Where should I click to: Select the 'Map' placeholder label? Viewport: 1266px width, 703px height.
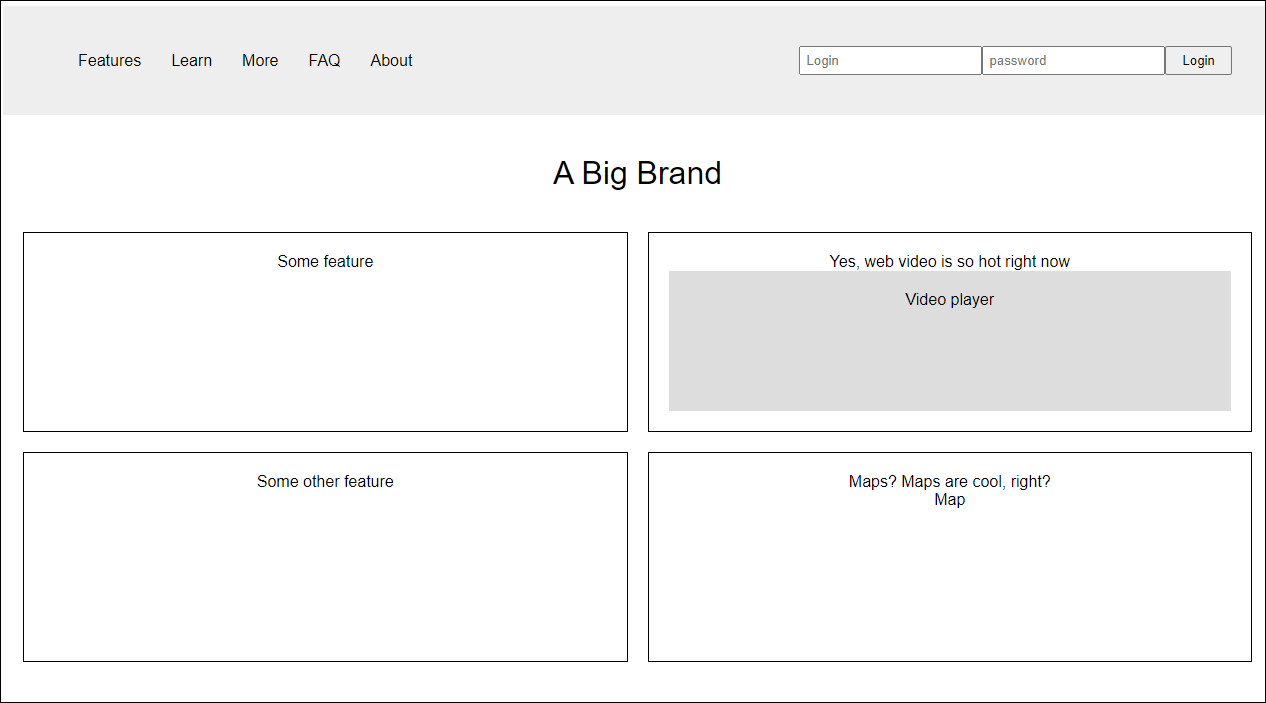949,500
